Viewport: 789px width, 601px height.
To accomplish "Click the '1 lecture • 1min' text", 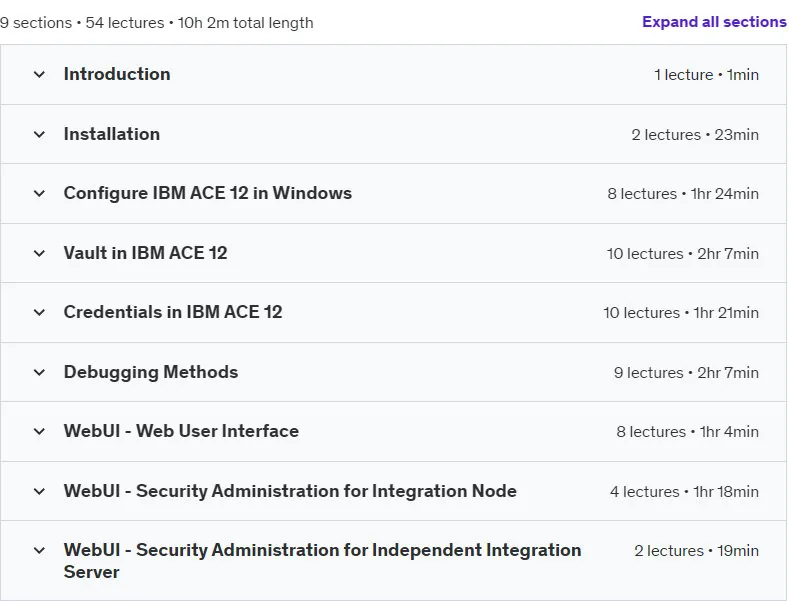I will tap(706, 74).
